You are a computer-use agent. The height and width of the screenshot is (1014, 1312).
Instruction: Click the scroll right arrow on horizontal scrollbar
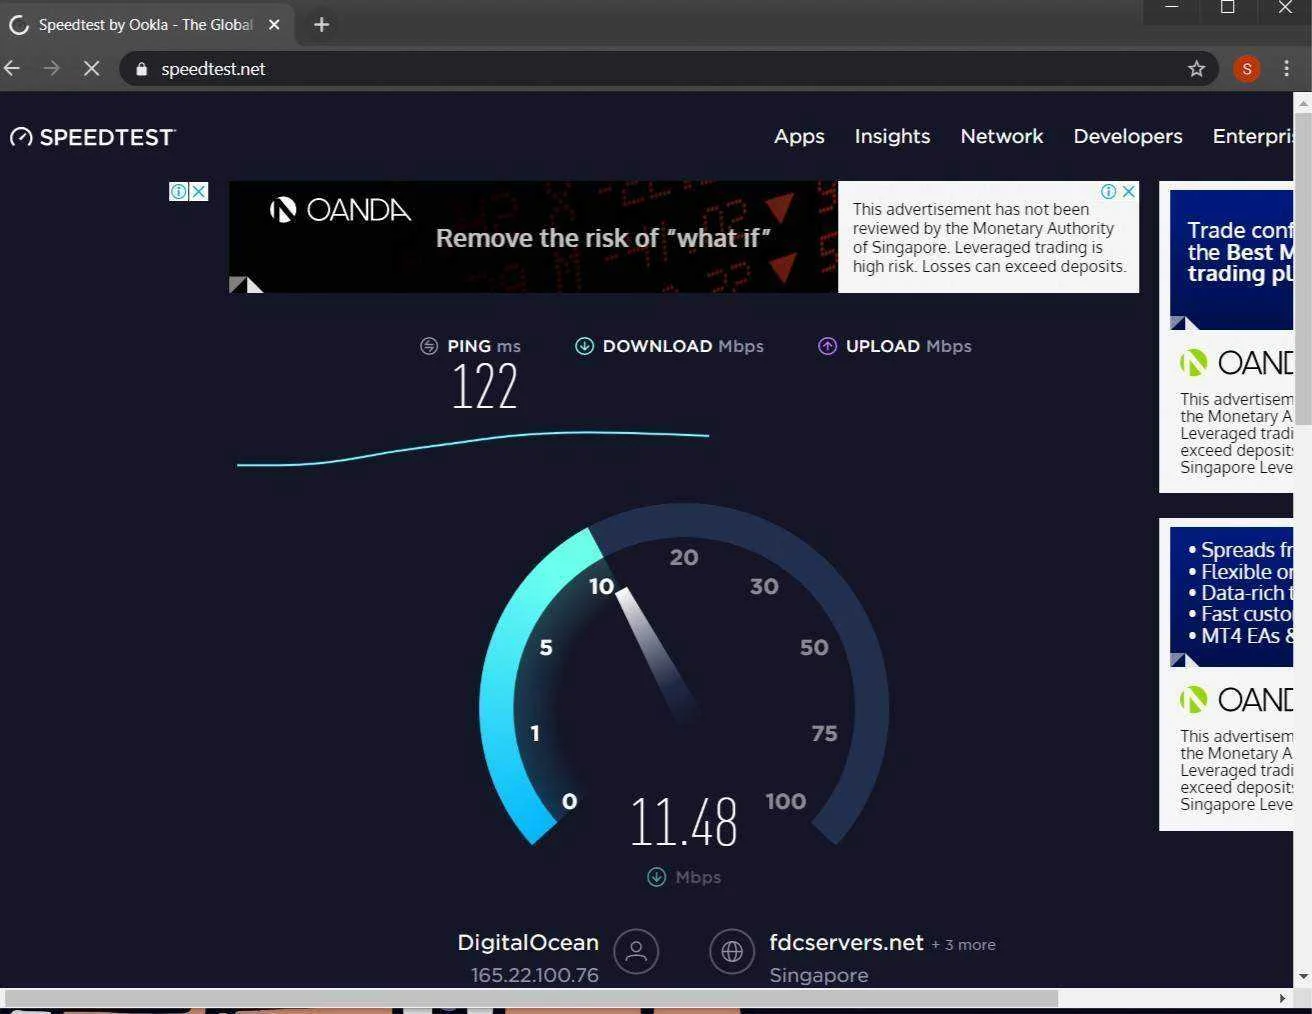(1282, 998)
